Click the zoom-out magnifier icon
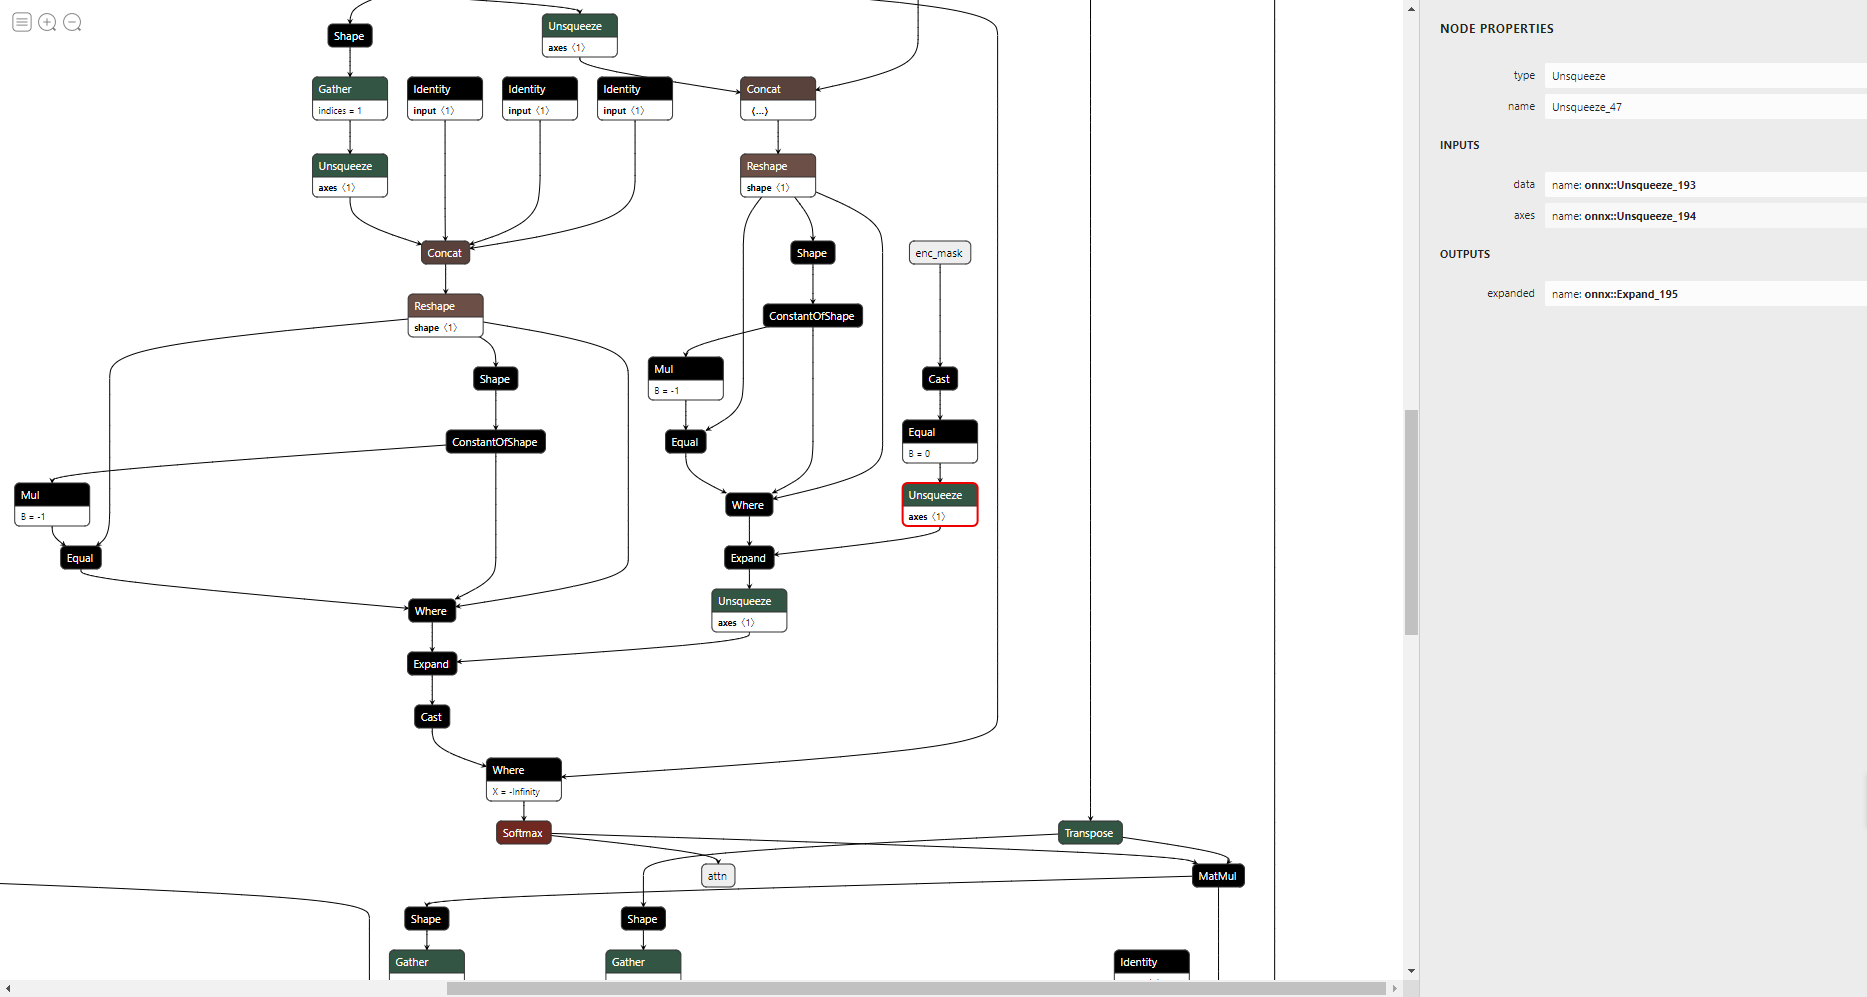The image size is (1867, 997). coord(72,21)
